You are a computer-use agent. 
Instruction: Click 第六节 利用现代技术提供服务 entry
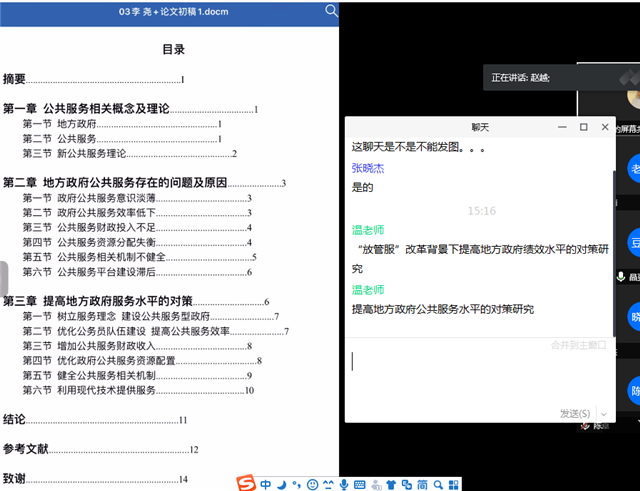(138, 390)
